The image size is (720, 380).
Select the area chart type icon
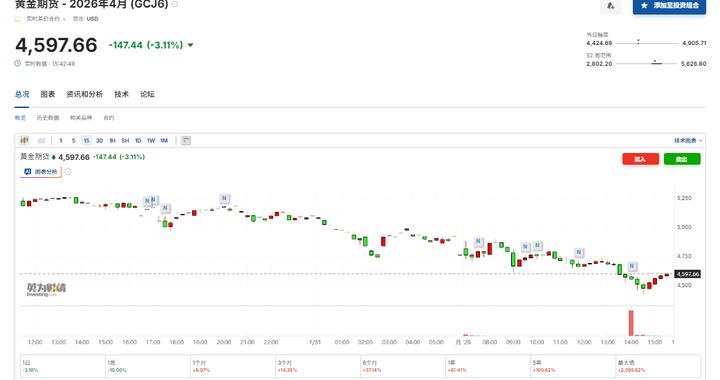(x=41, y=140)
